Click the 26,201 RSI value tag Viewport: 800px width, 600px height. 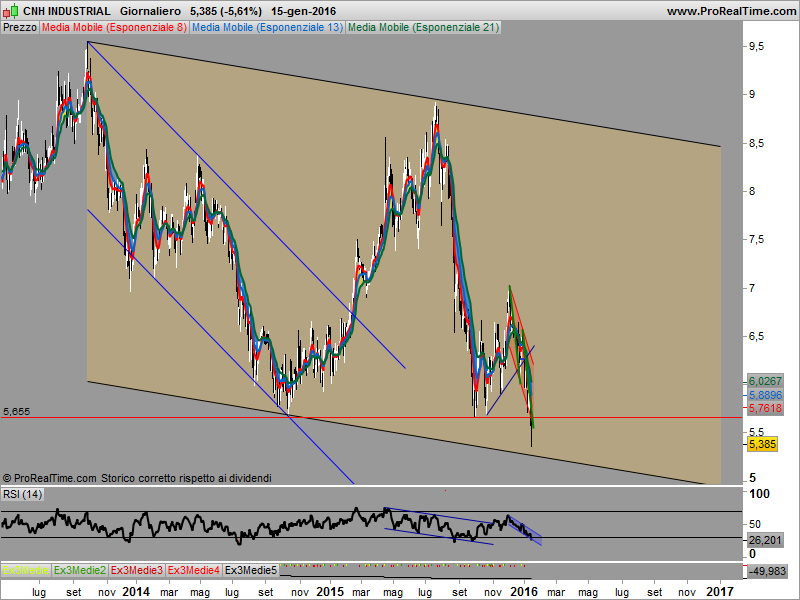coord(765,540)
